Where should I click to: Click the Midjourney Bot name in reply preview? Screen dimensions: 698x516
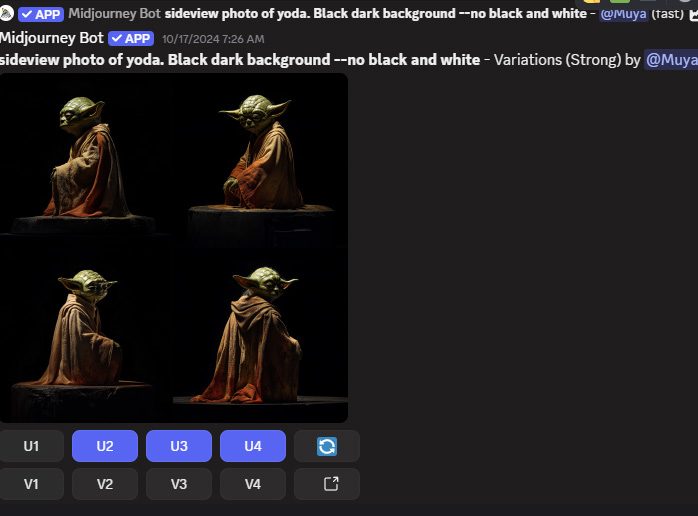[x=114, y=14]
